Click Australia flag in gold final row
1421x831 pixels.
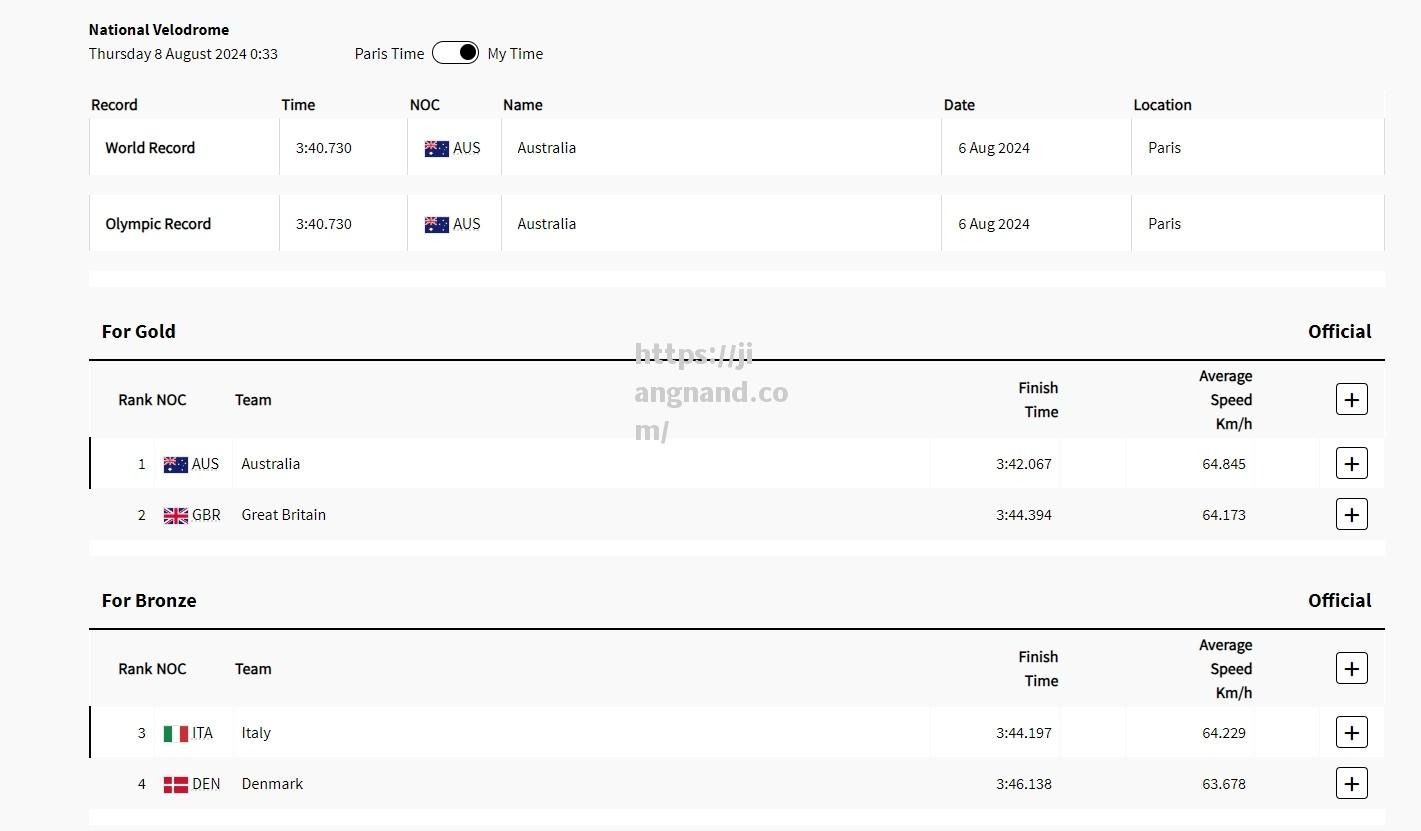click(x=175, y=465)
